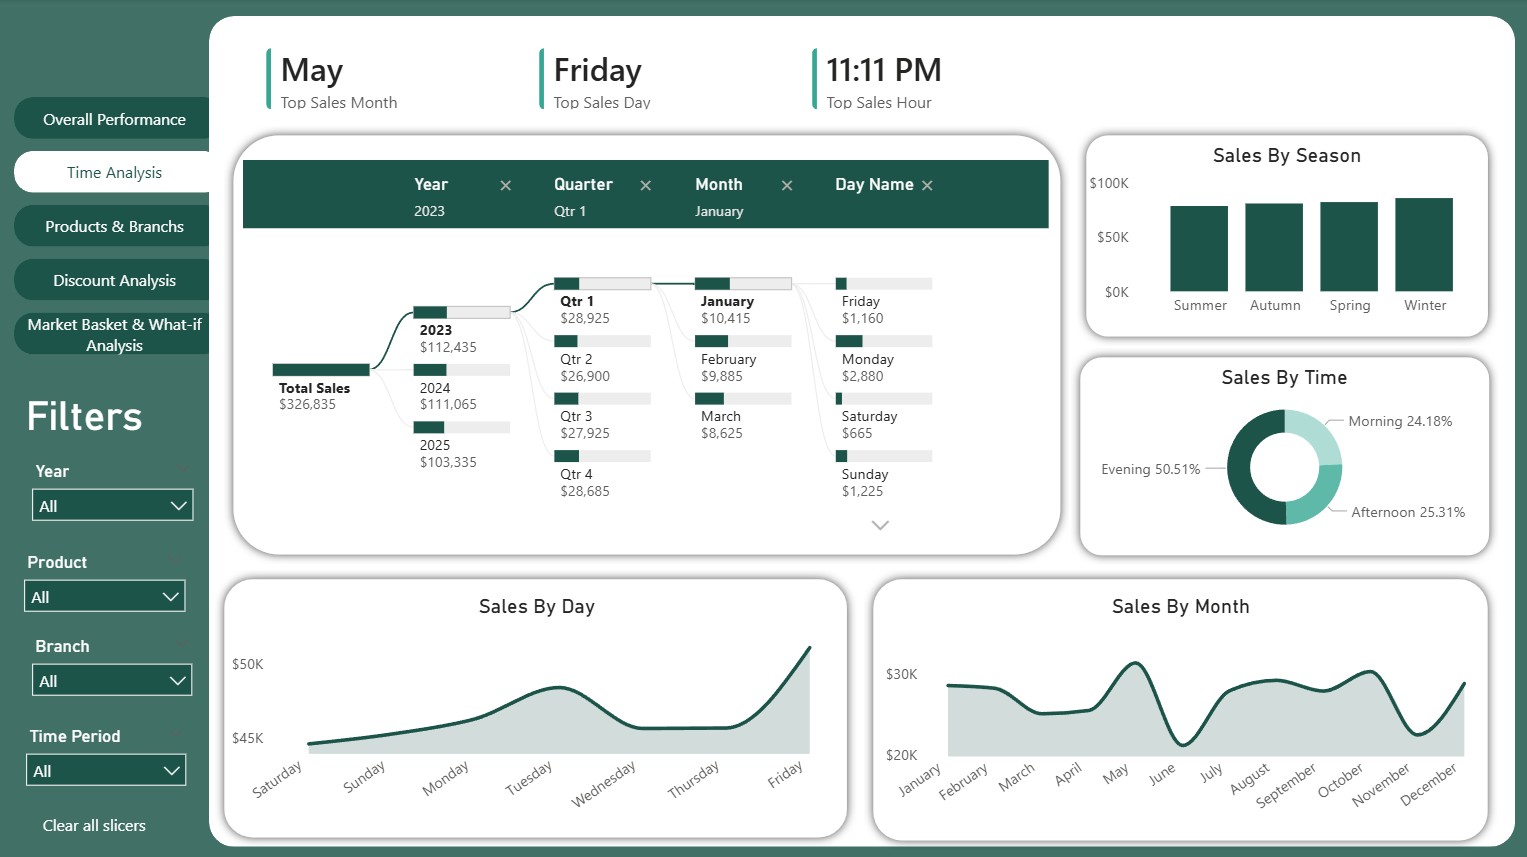The image size is (1527, 857).
Task: Open the Year filter dropdown
Action: pyautogui.click(x=112, y=506)
